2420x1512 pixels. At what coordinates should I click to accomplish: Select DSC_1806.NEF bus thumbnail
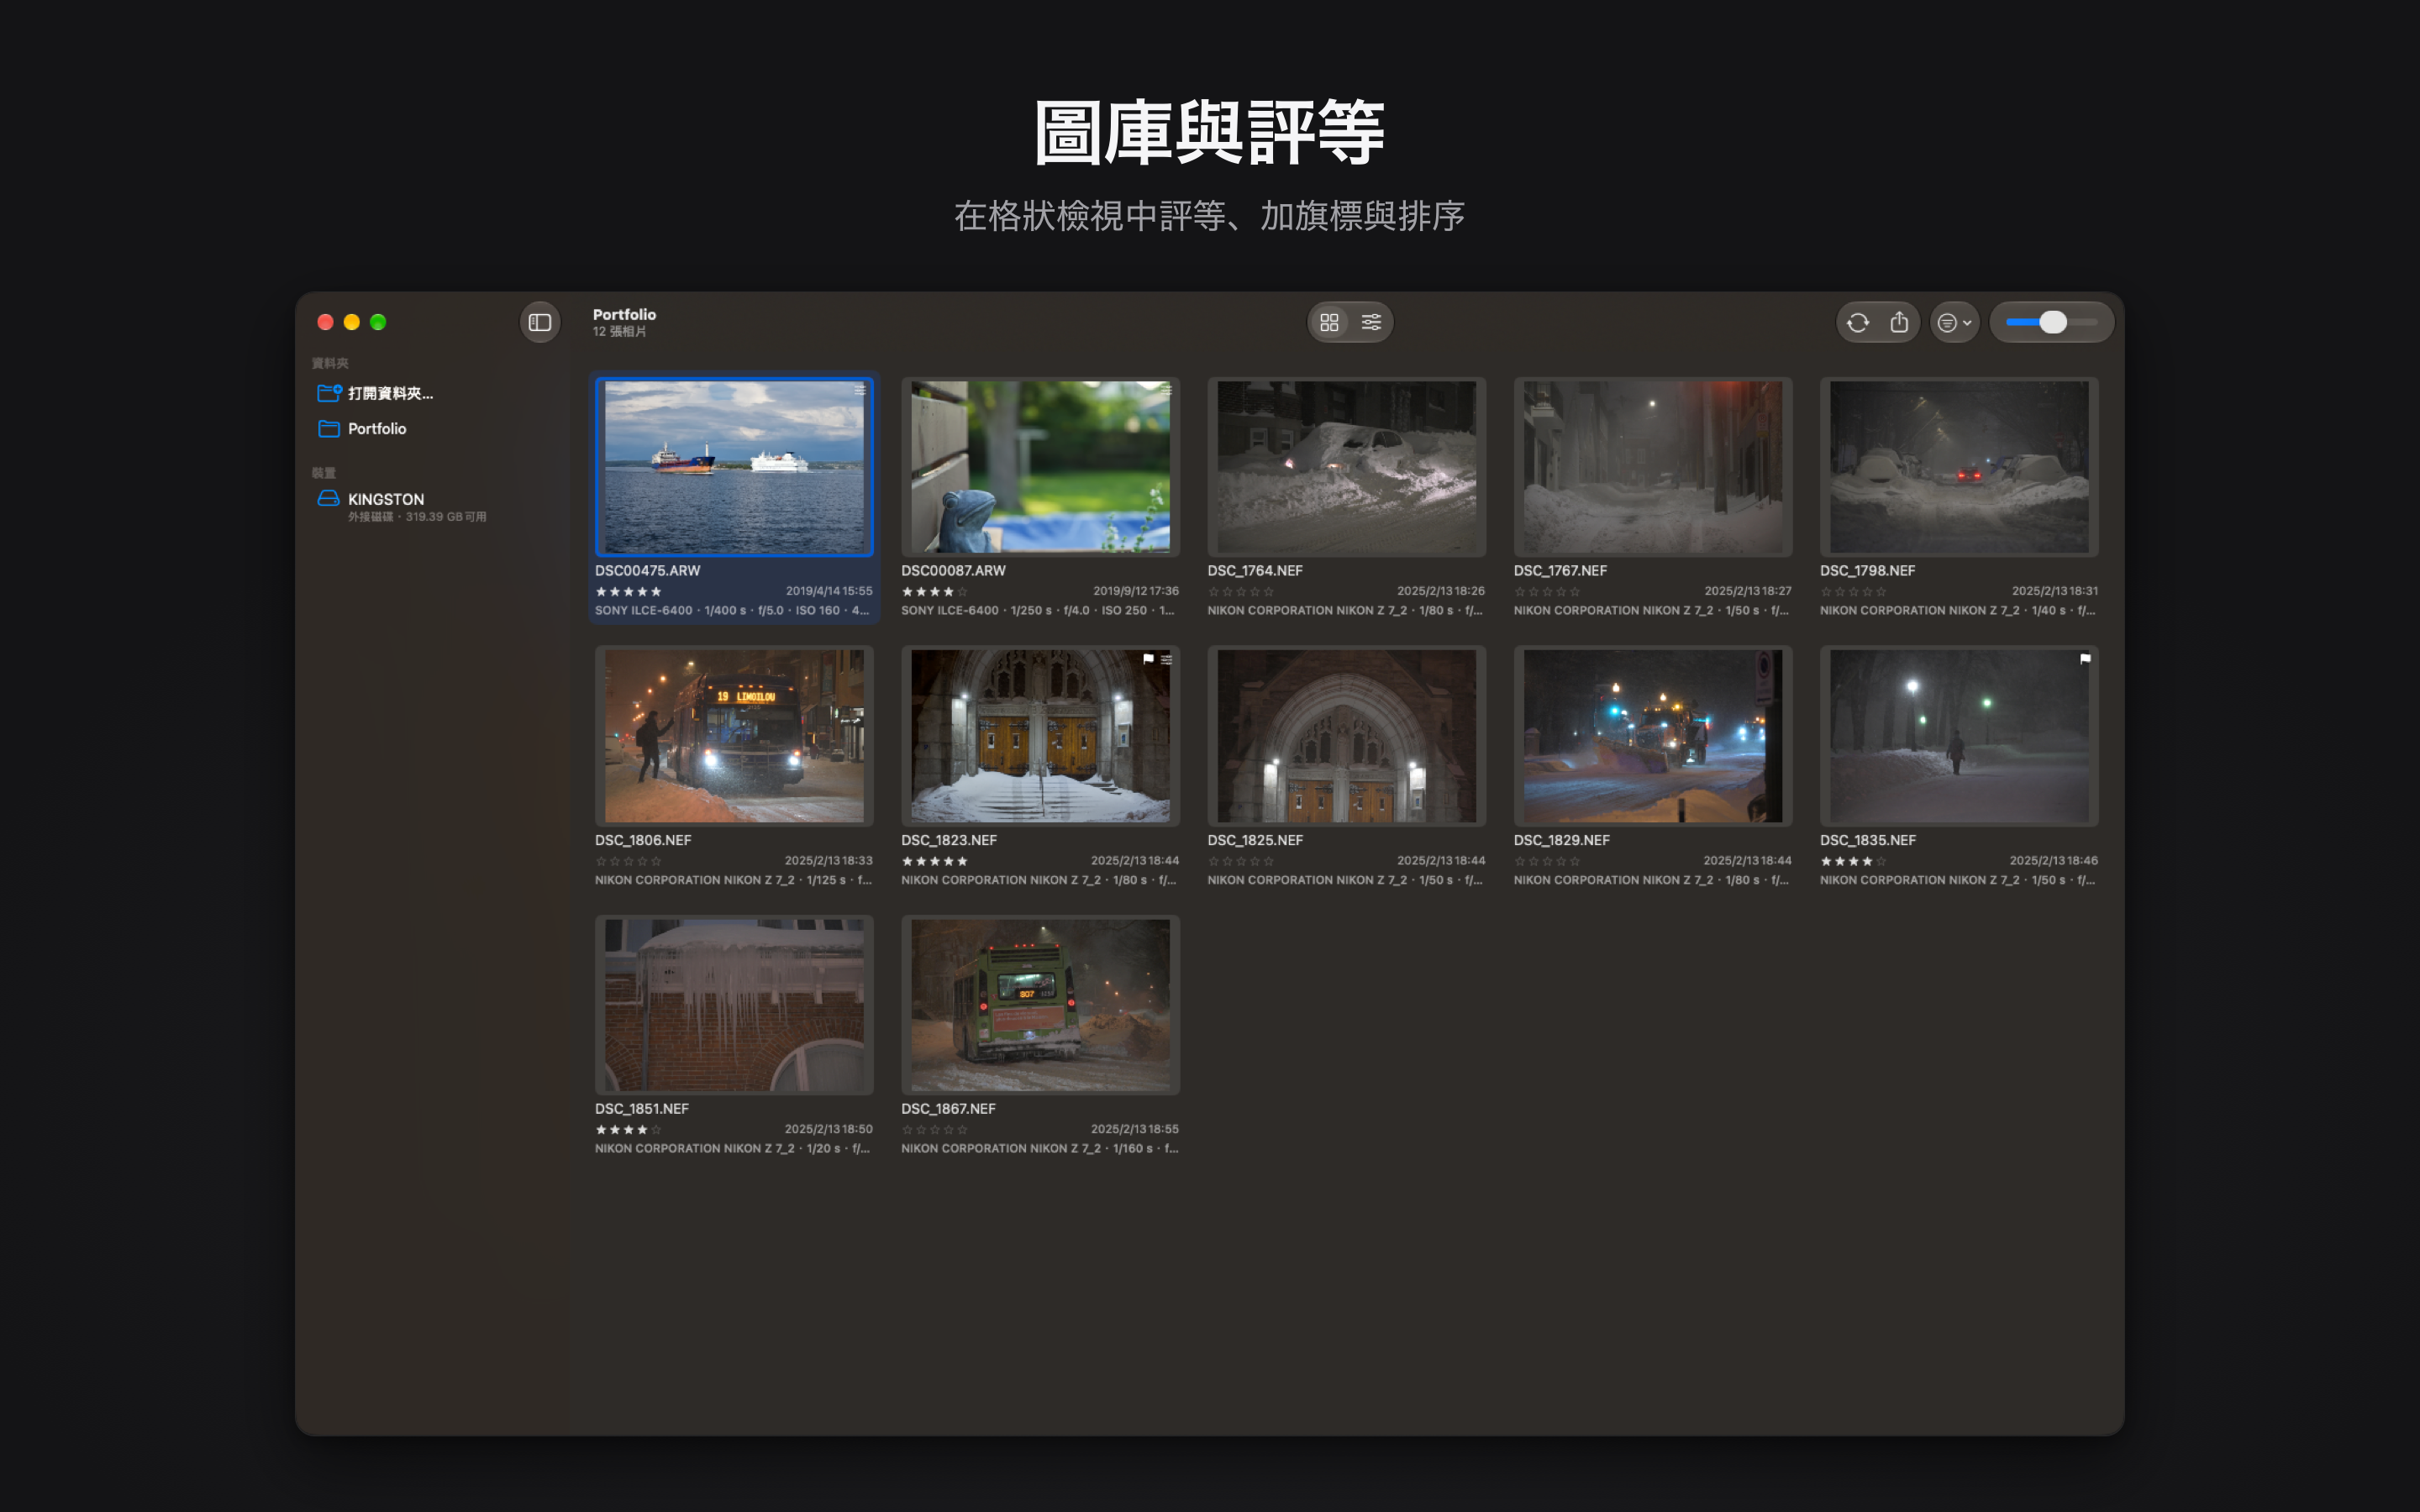tap(734, 735)
